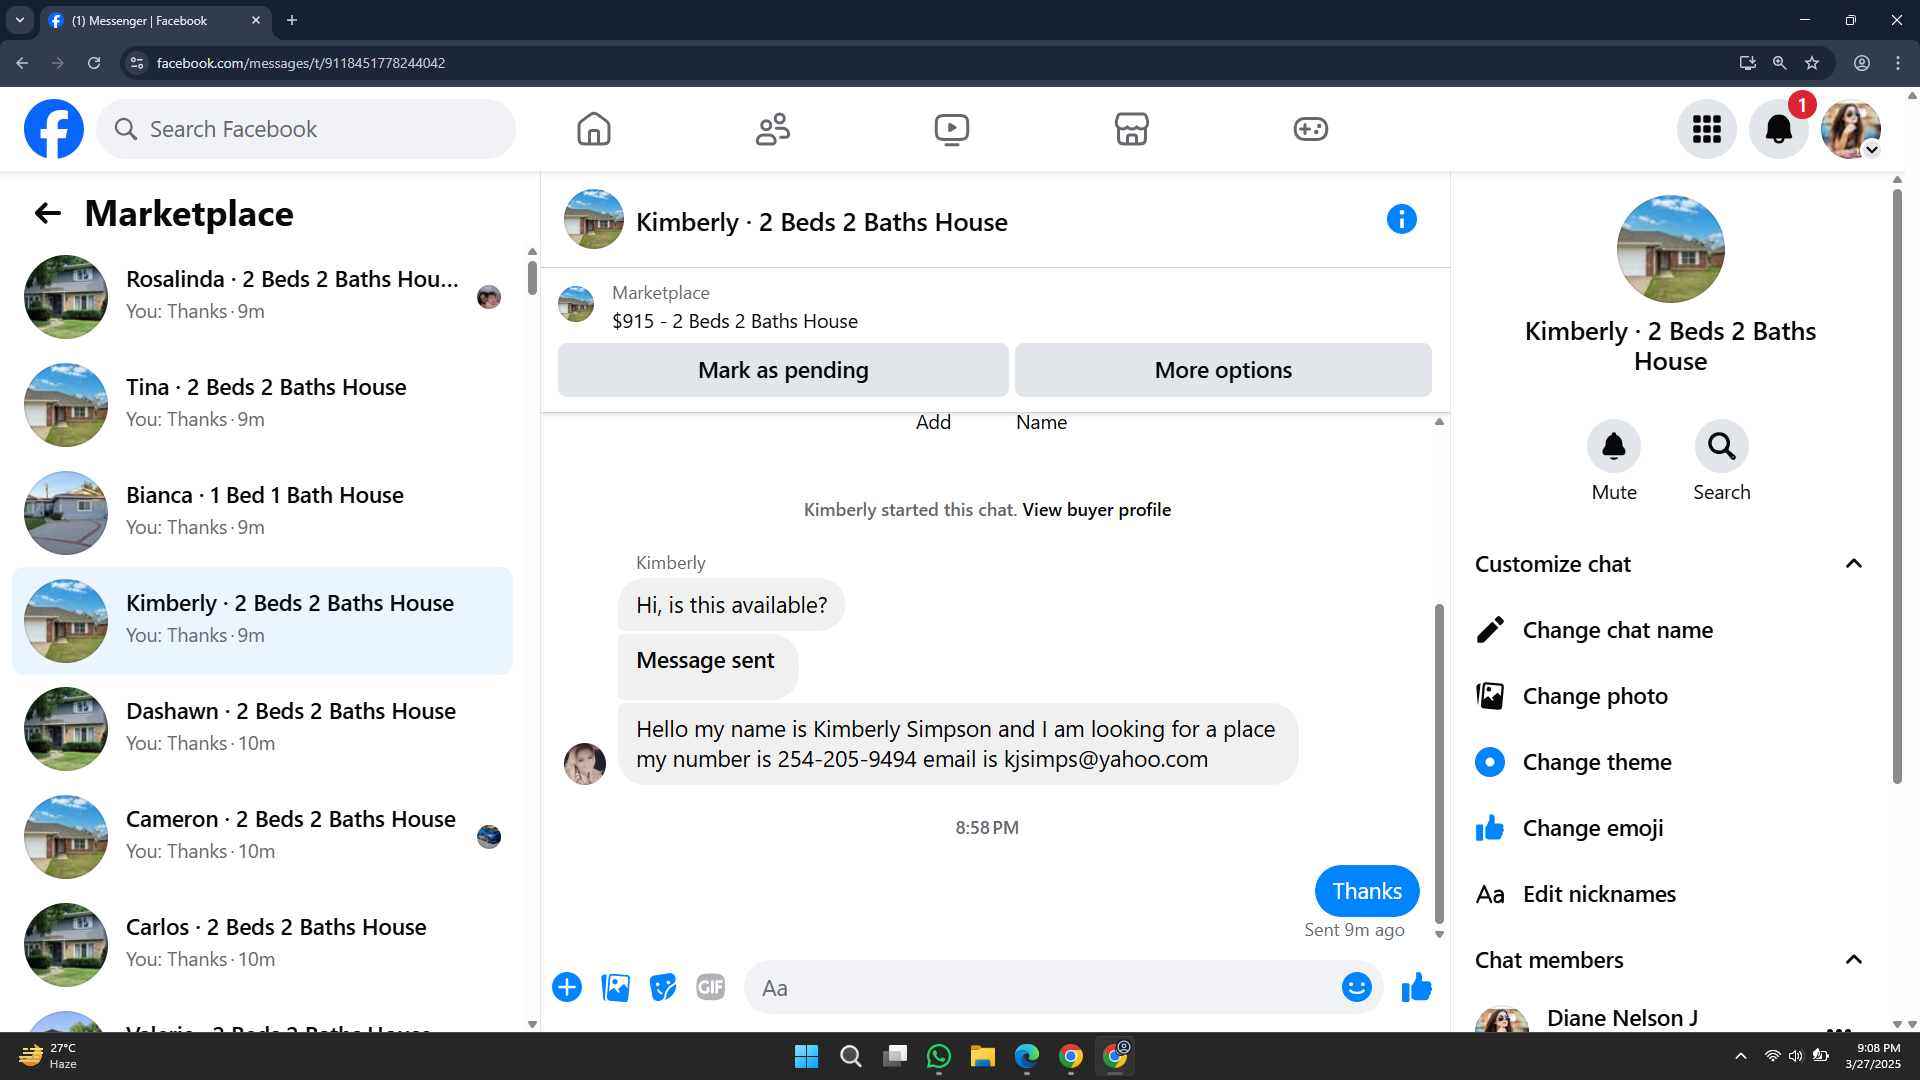Attach a photo with the image icon
The width and height of the screenshot is (1920, 1080).
click(x=615, y=987)
